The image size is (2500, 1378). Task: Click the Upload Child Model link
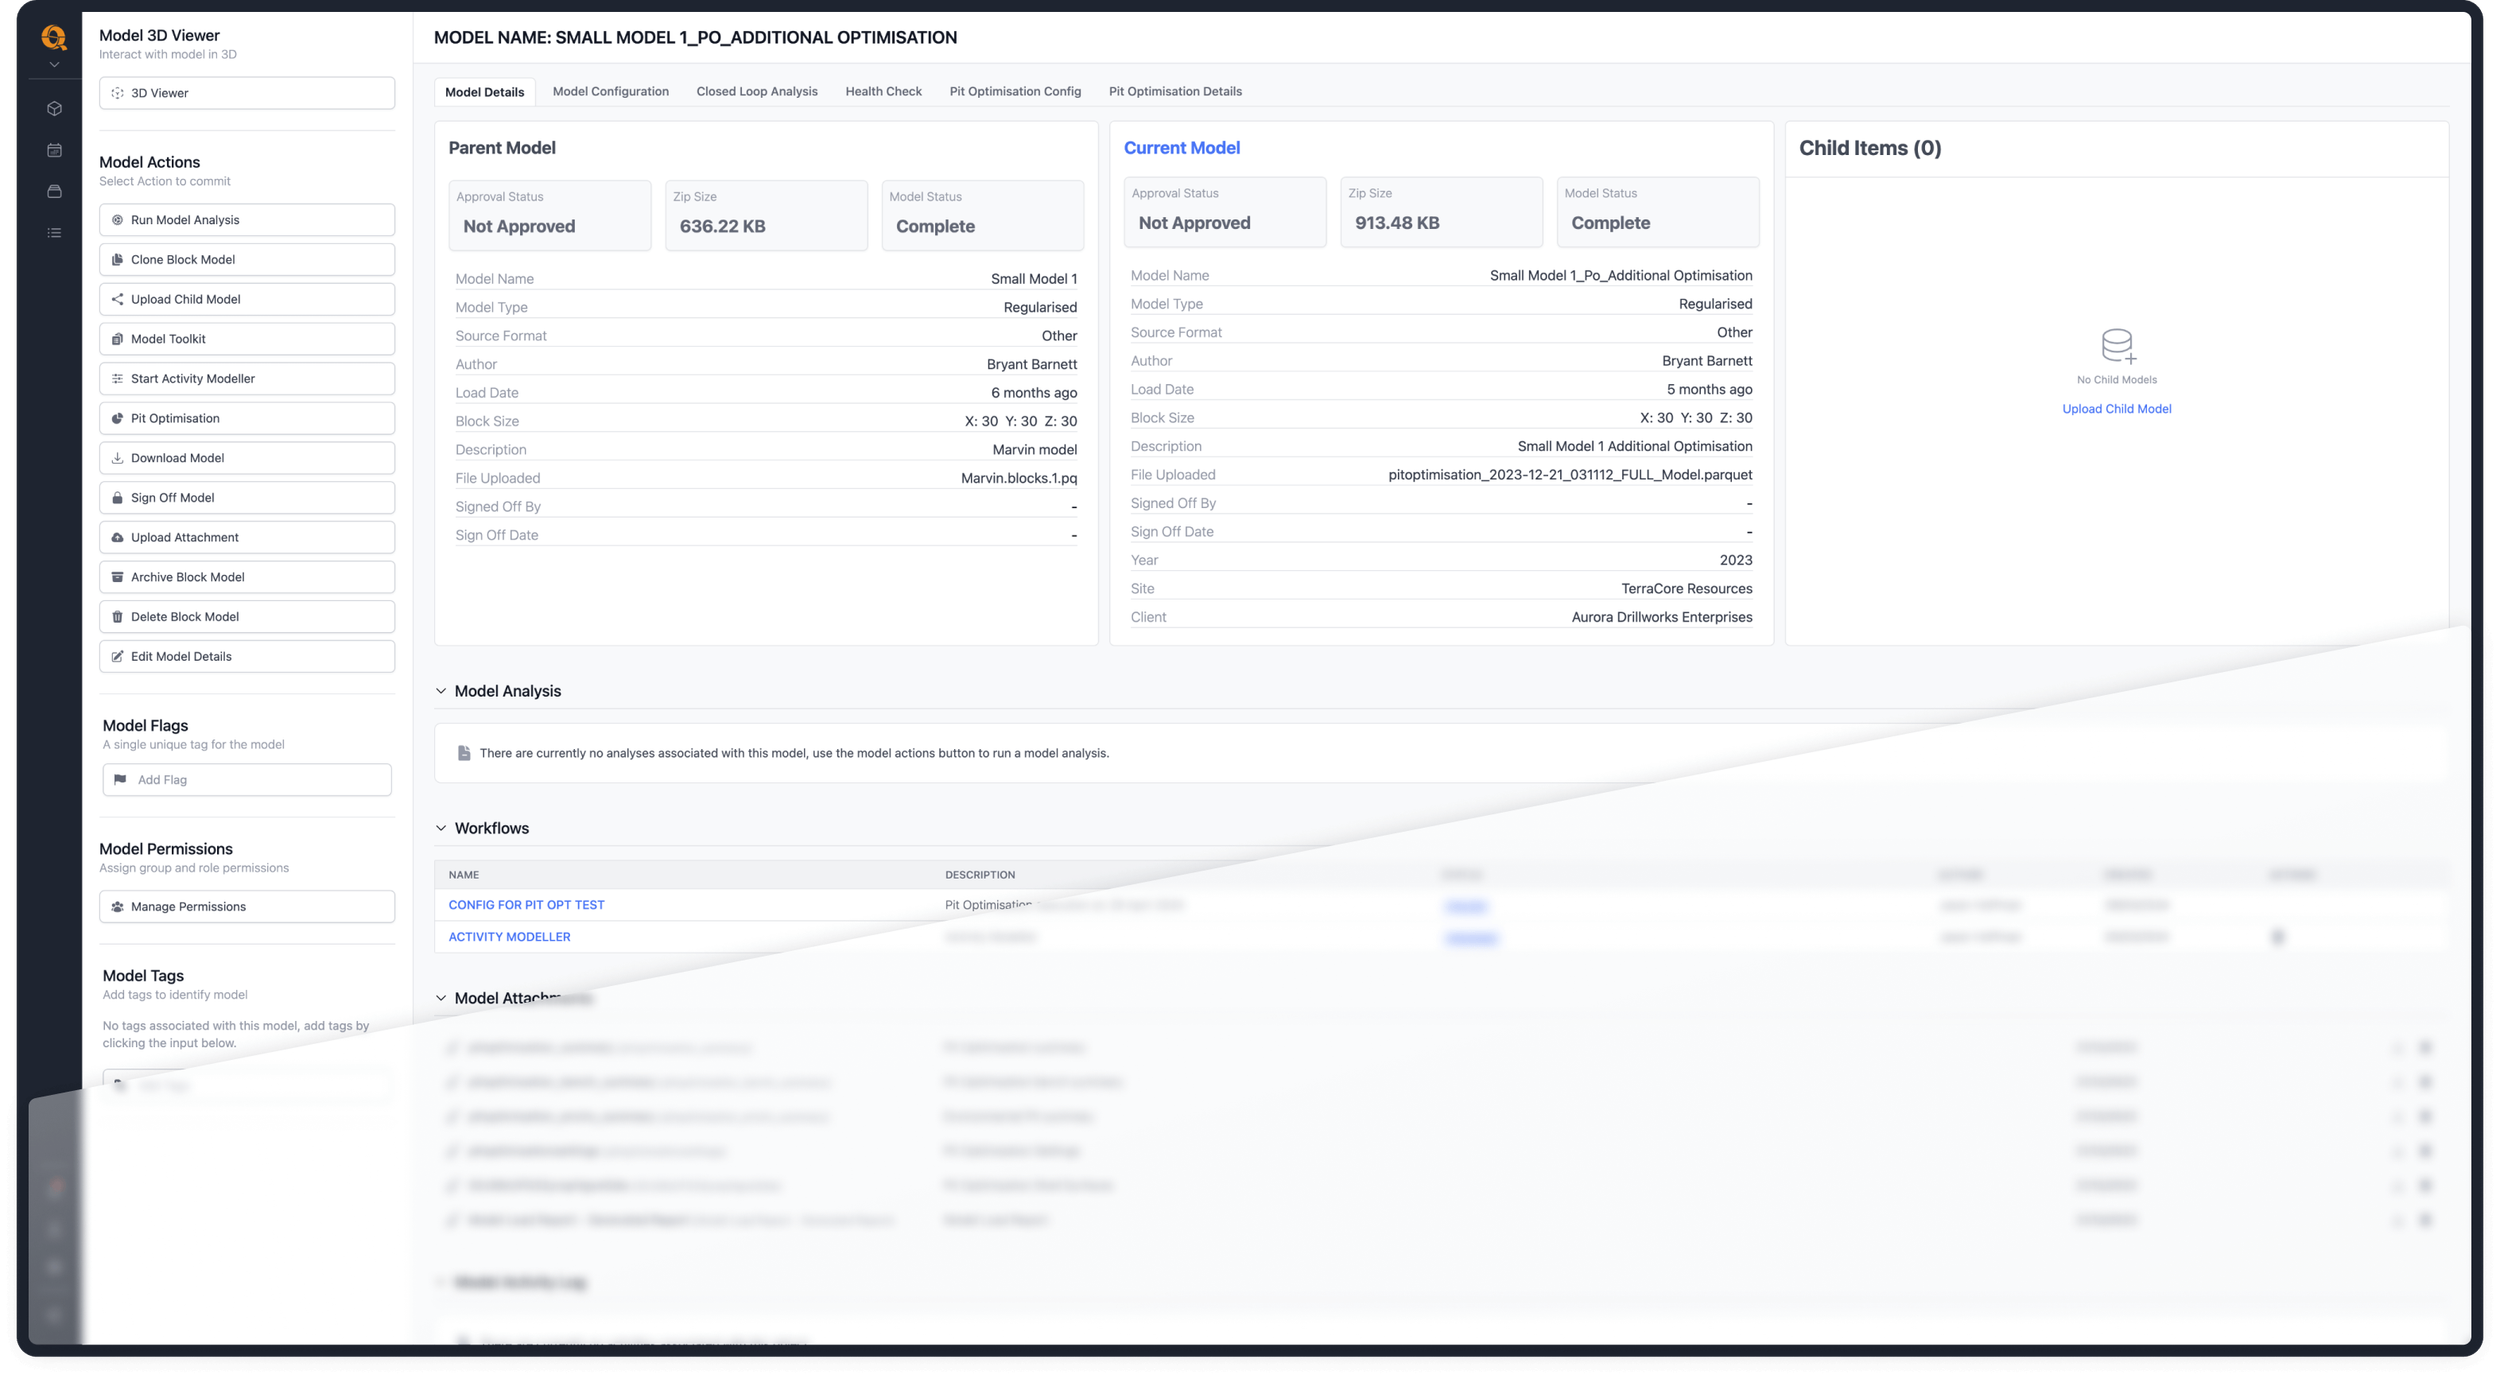(2117, 409)
